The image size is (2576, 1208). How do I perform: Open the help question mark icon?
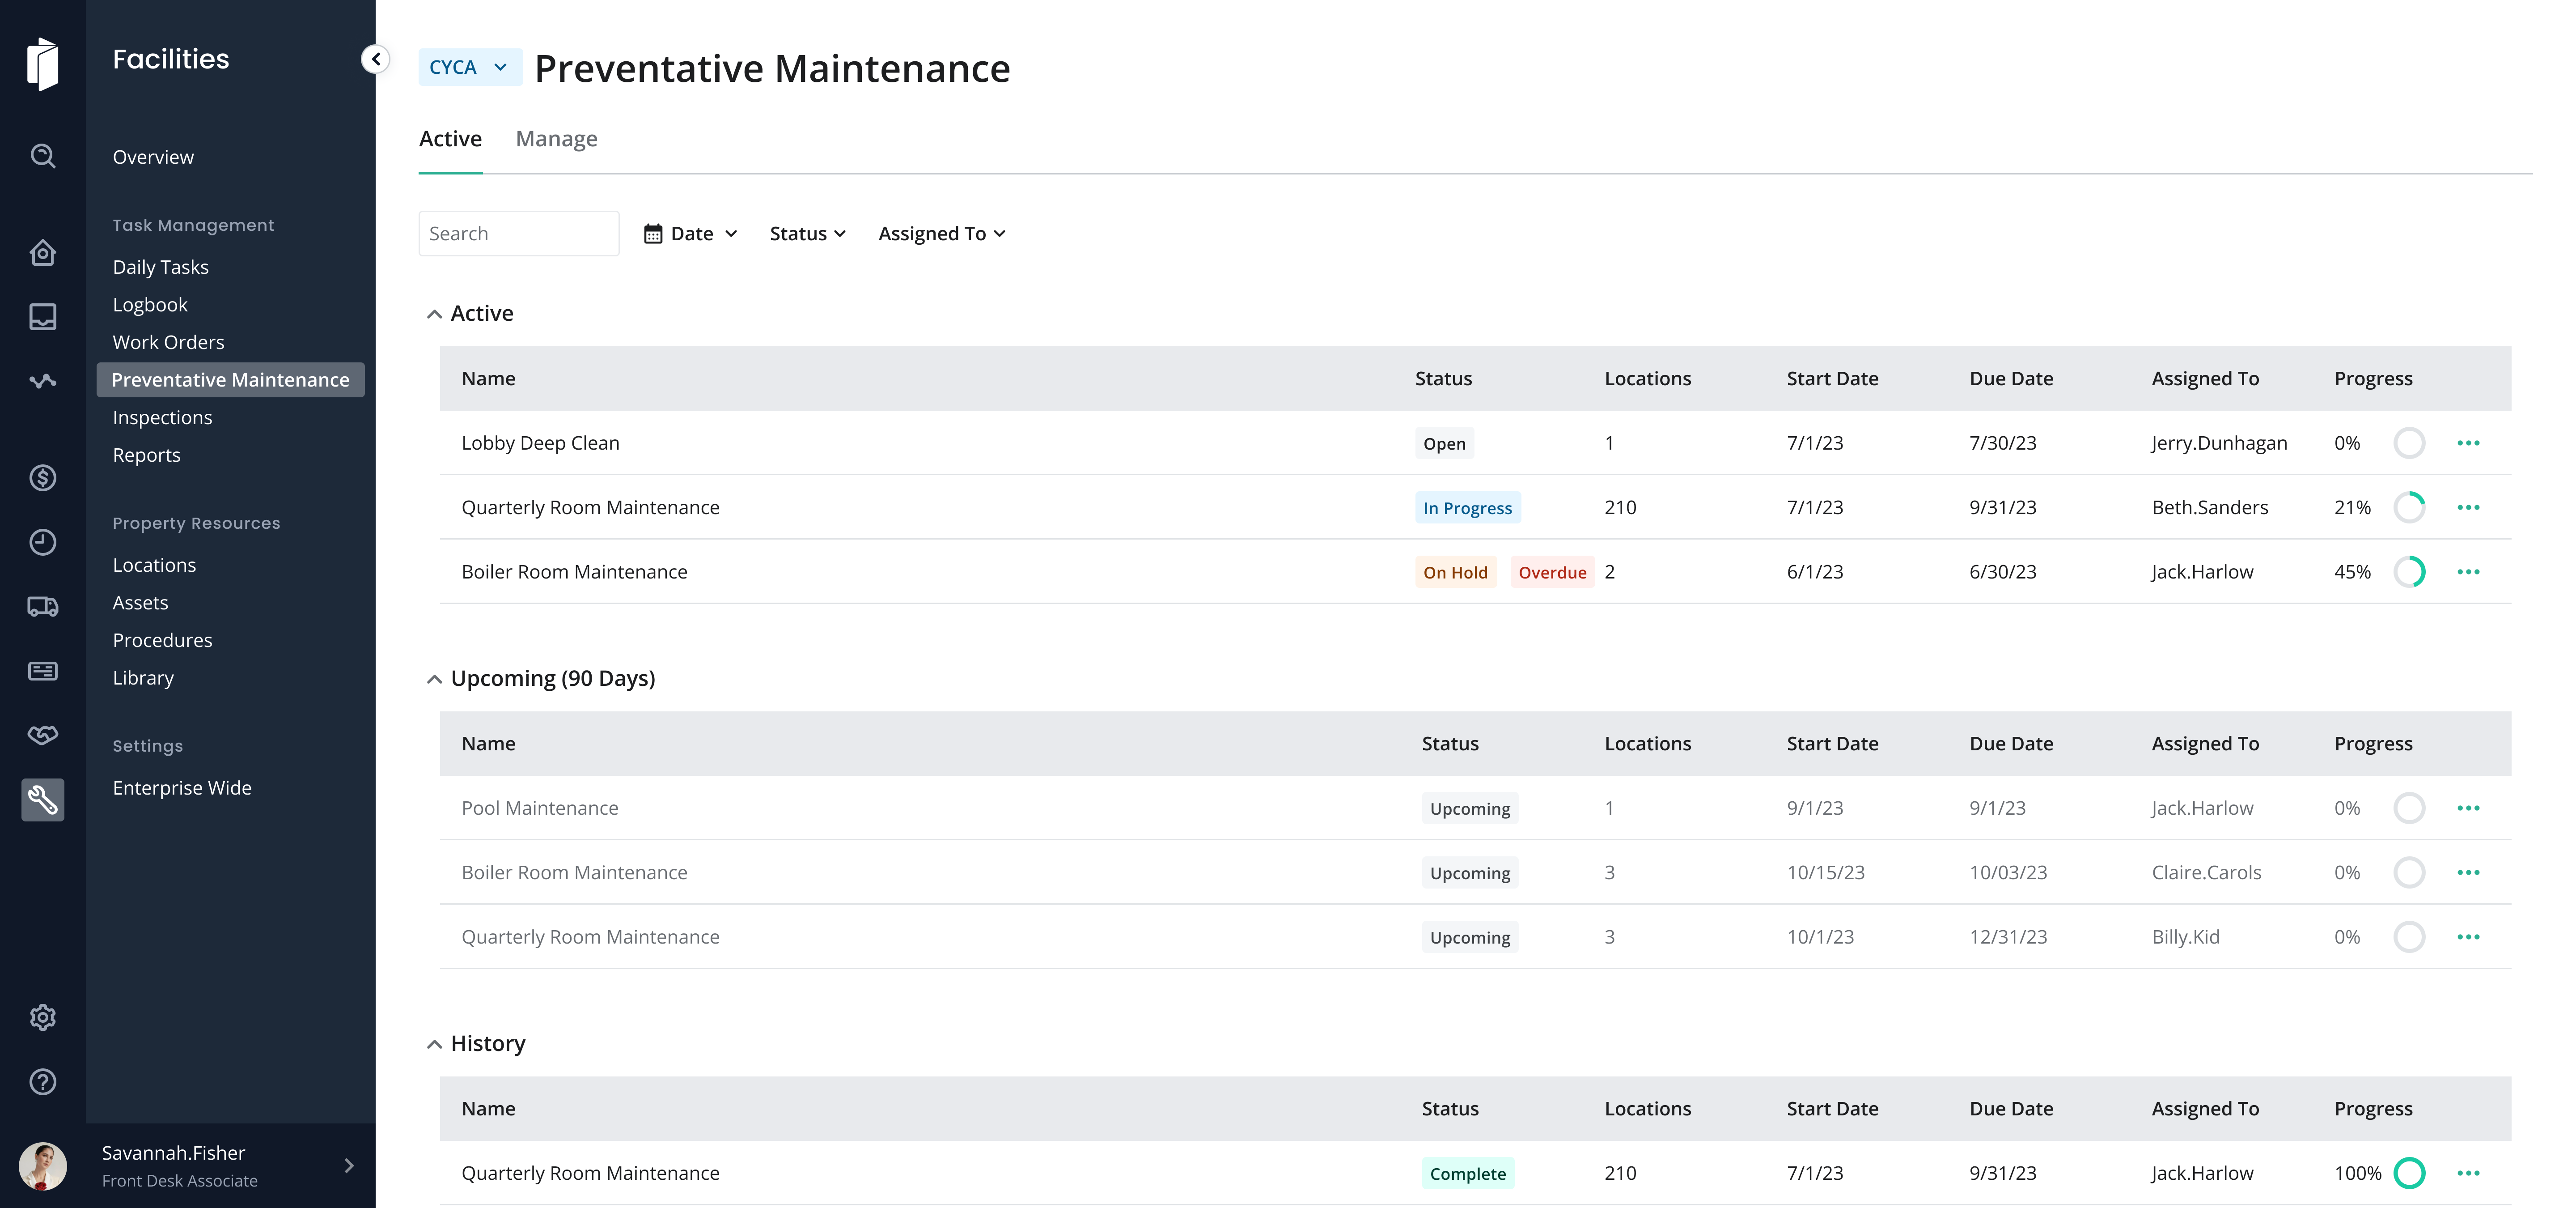pyautogui.click(x=42, y=1082)
